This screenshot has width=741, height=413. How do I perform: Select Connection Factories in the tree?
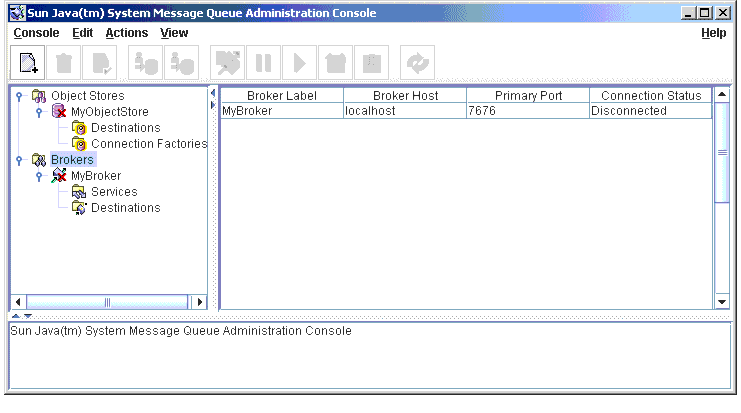click(149, 144)
